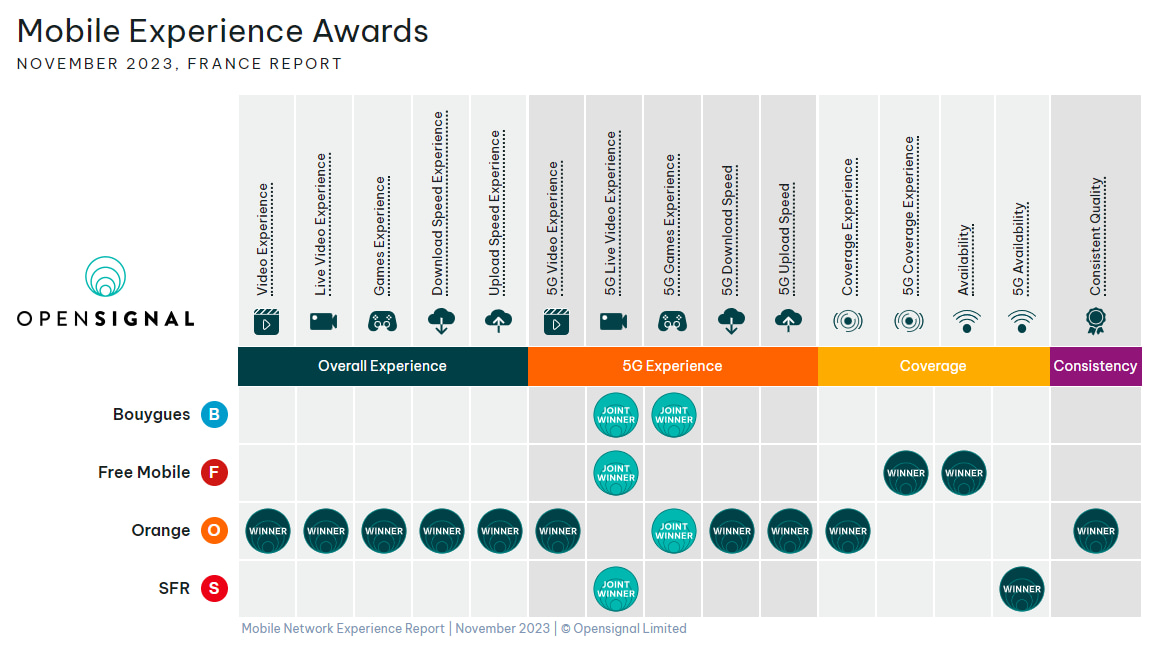Click Free Mobile's Availability winner badge

pyautogui.click(x=964, y=473)
